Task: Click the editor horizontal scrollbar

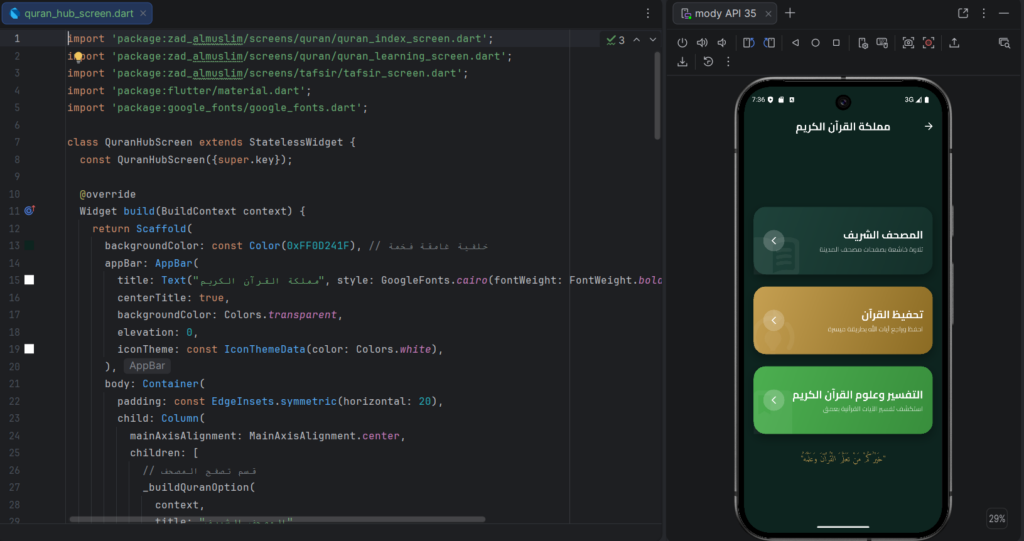Action: [x=277, y=519]
